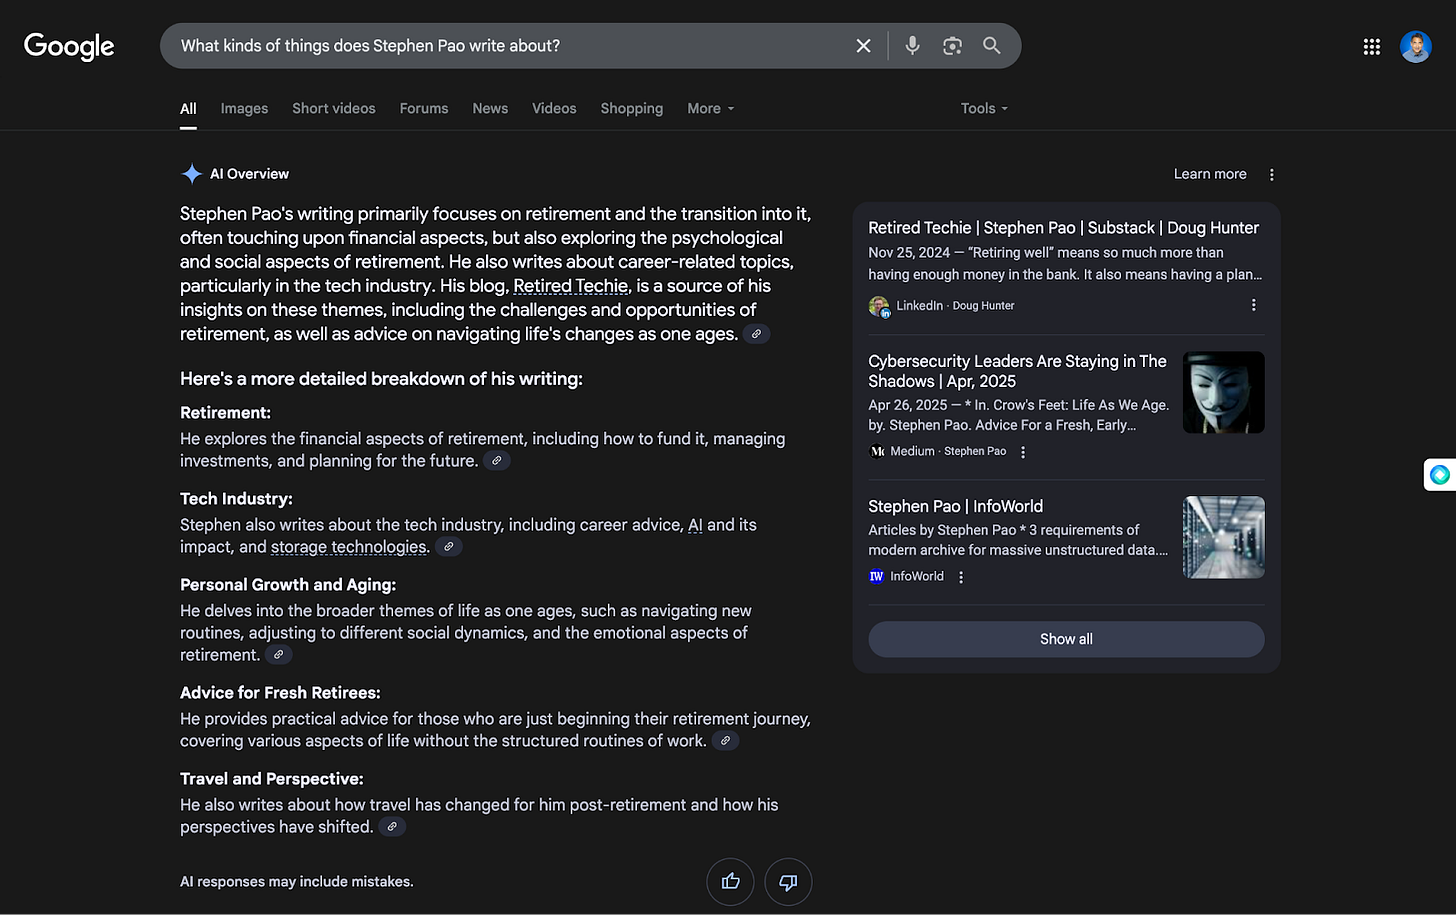Click the underlined AI term link

pyautogui.click(x=695, y=525)
